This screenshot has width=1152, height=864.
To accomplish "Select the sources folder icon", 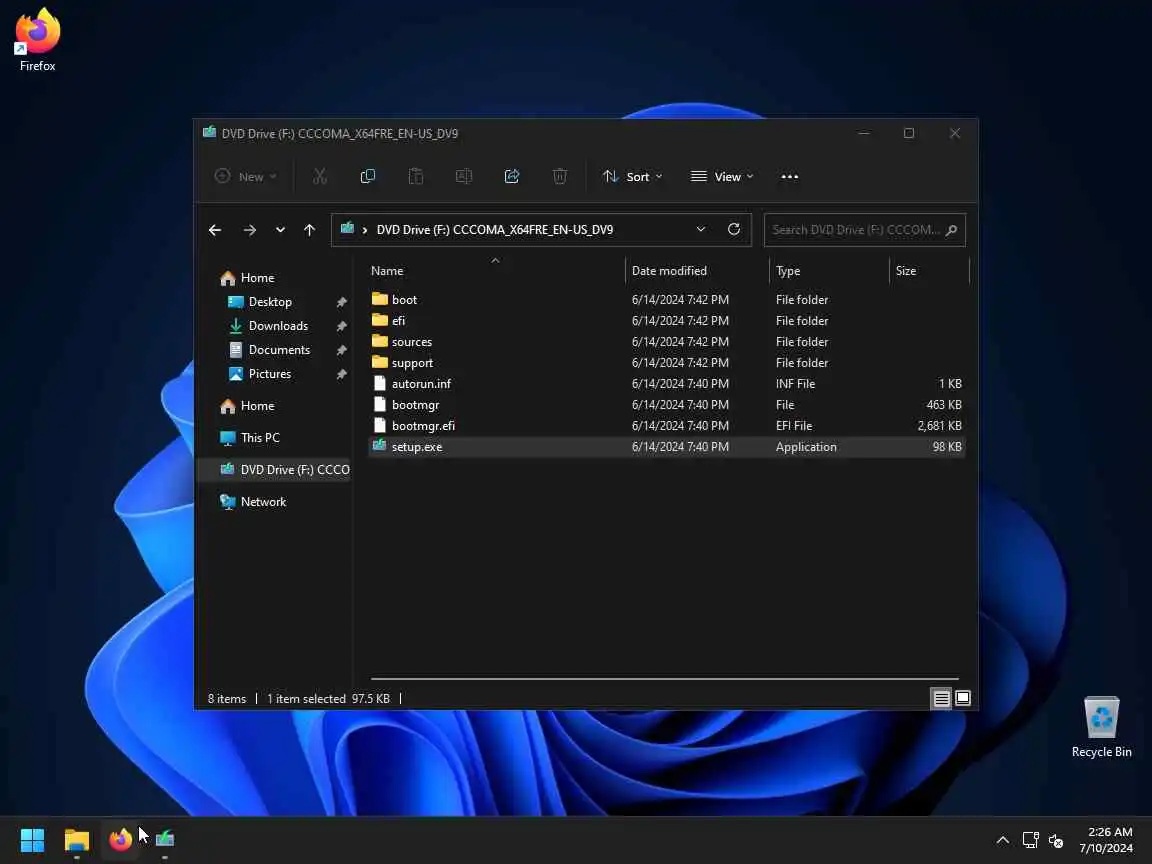I will [x=379, y=341].
